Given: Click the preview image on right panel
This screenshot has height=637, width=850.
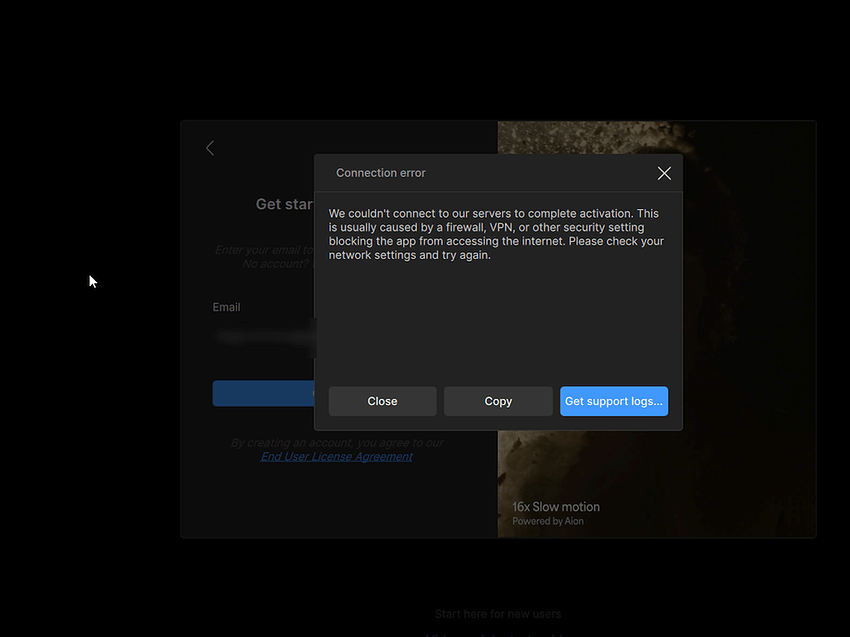Looking at the screenshot, I should 750,300.
